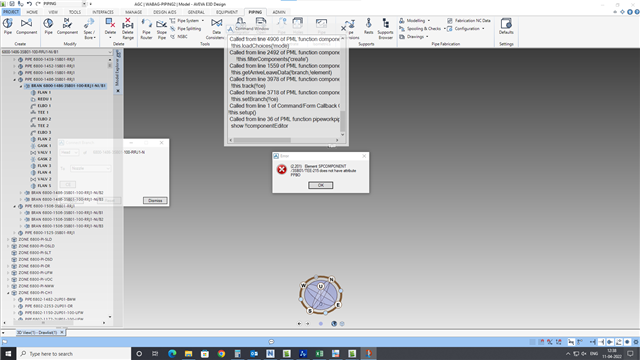Open Spooling & Checks dropdown
The width and height of the screenshot is (640, 360).
coord(422,29)
